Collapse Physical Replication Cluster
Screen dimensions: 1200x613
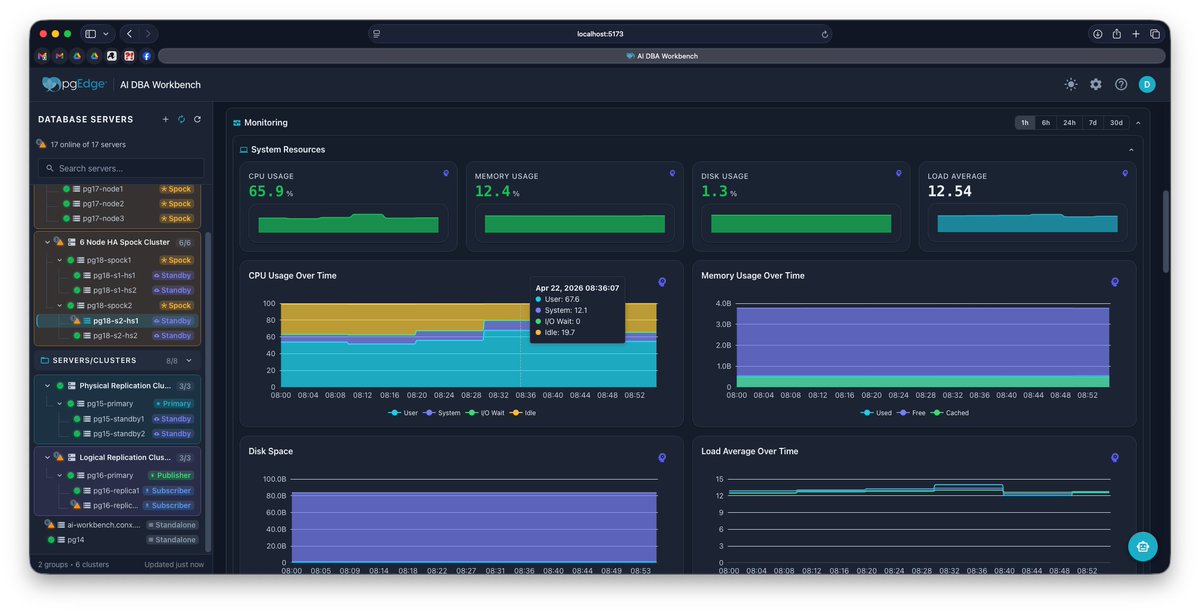pyautogui.click(x=47, y=385)
